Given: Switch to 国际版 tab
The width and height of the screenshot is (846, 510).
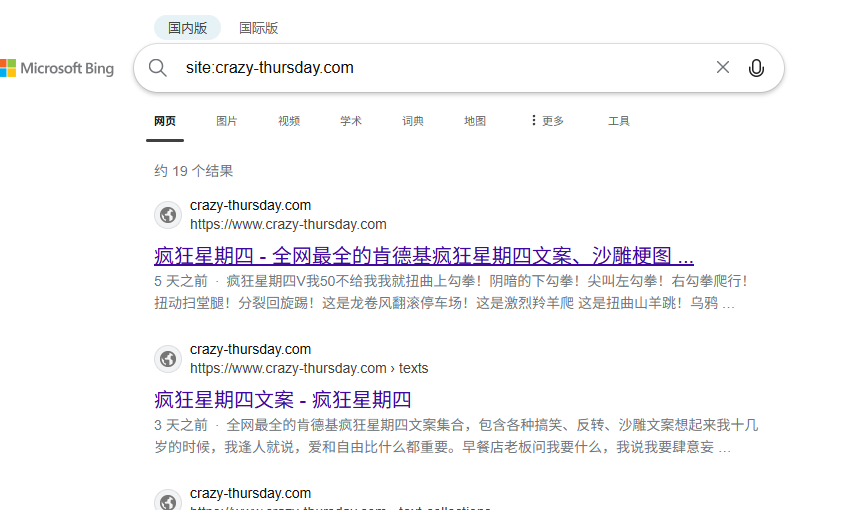Looking at the screenshot, I should 258,28.
